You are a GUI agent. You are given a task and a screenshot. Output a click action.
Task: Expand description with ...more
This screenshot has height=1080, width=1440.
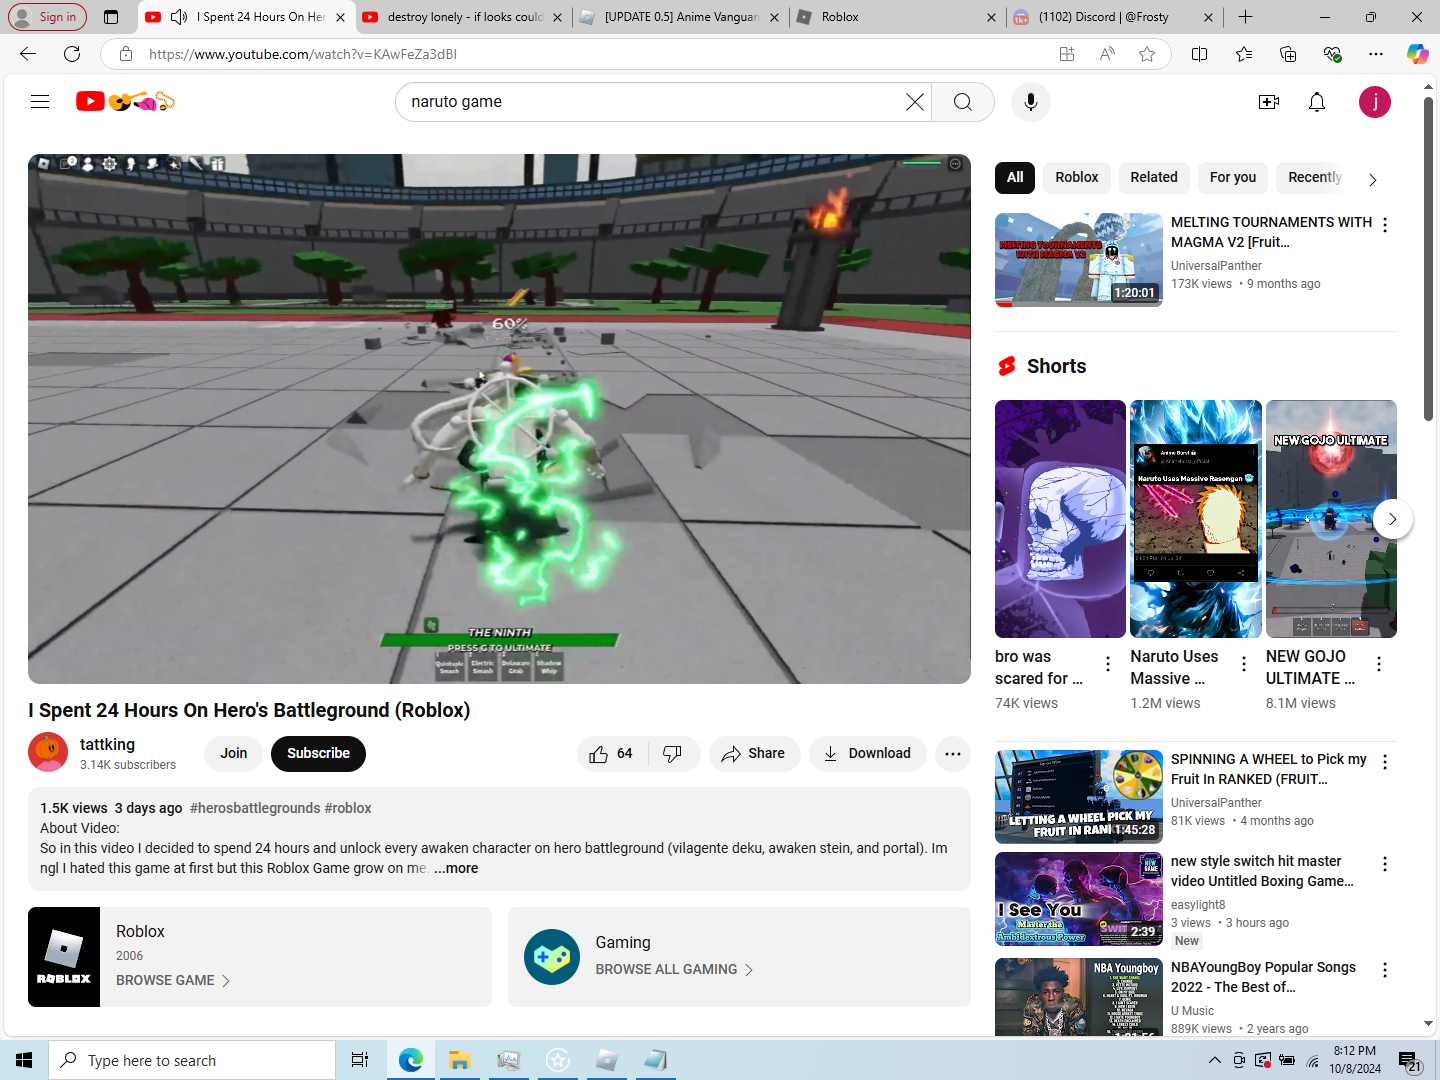pos(456,868)
